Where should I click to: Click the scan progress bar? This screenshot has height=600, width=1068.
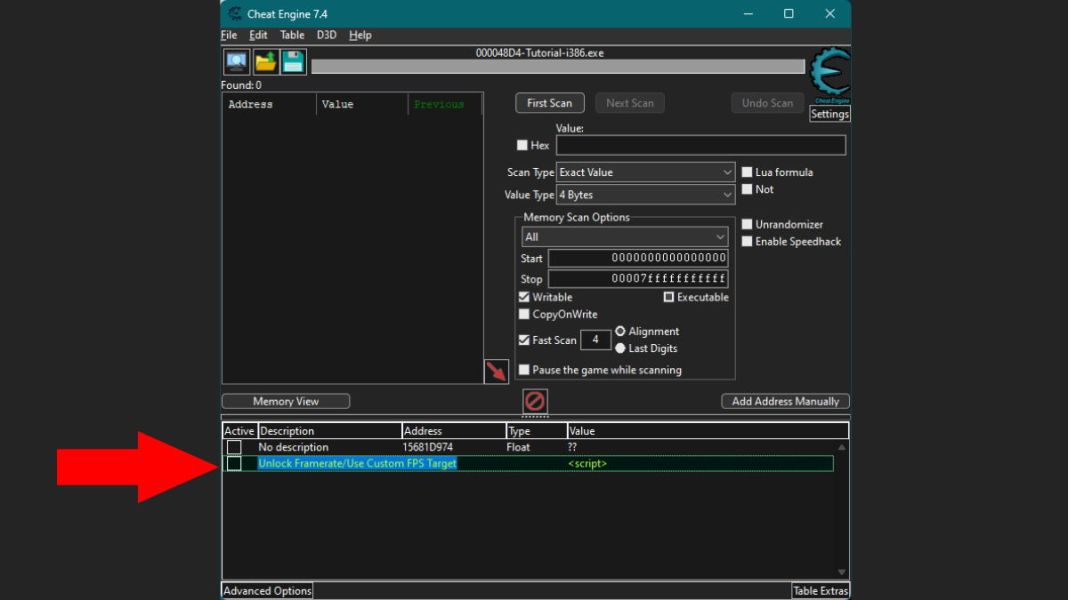[557, 67]
